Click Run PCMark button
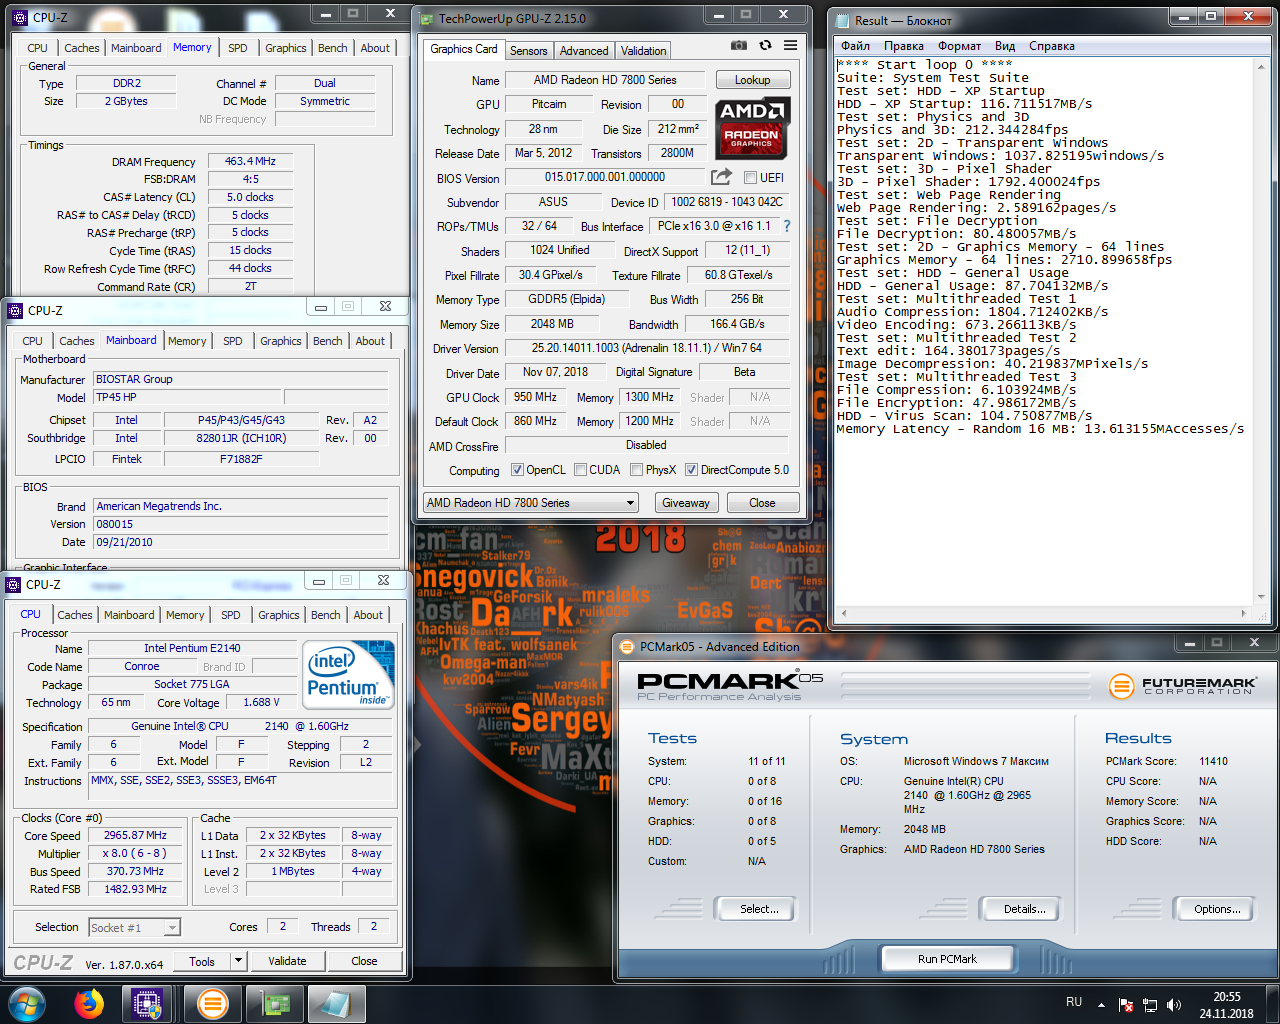This screenshot has height=1024, width=1280. pyautogui.click(x=947, y=959)
